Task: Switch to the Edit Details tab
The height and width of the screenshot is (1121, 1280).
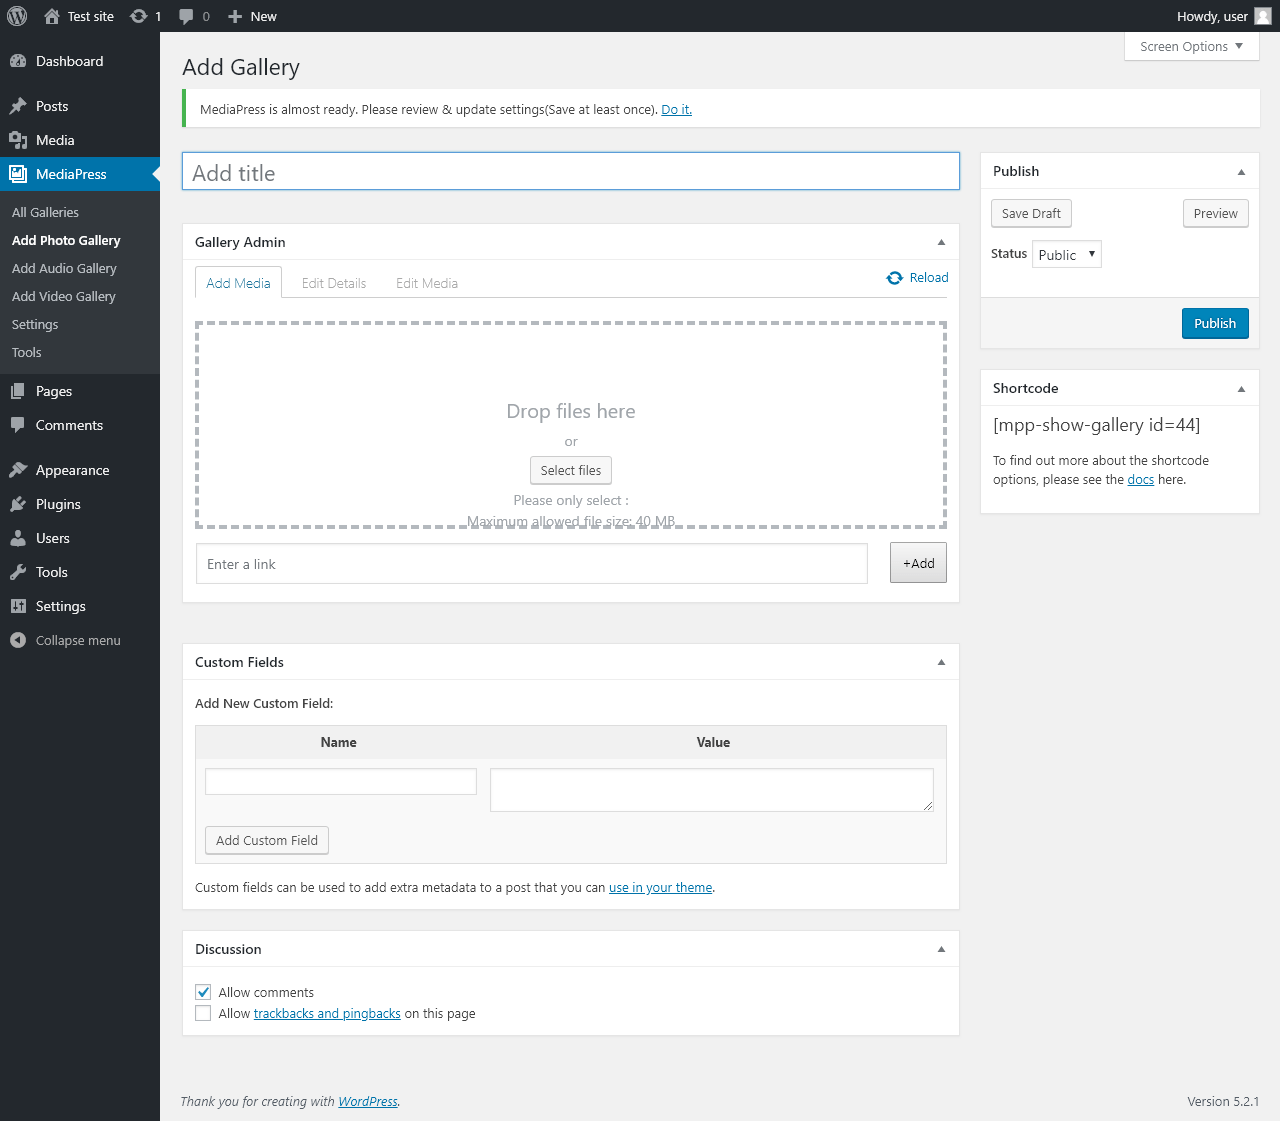Action: (x=334, y=283)
